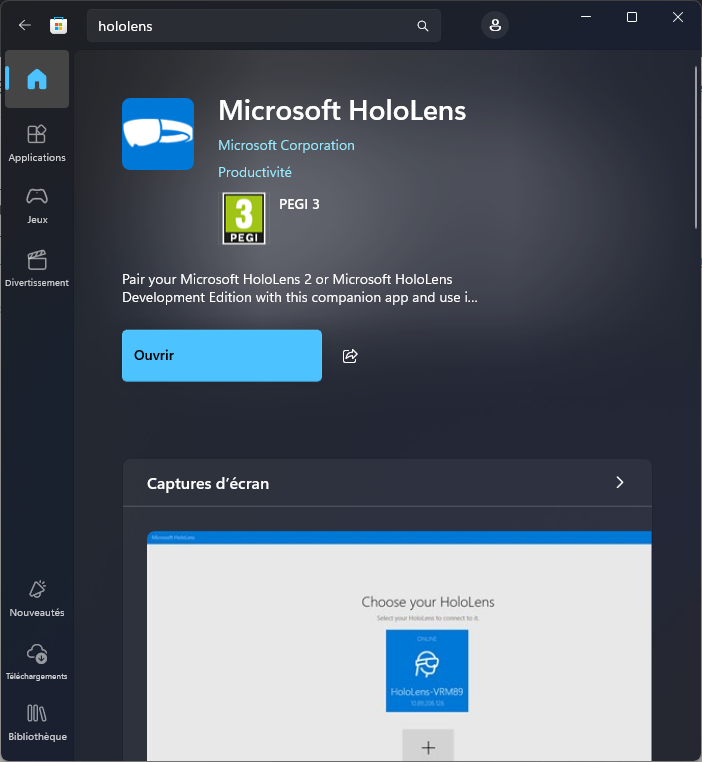Open the Microsoft Corporation publisher link
The height and width of the screenshot is (762, 702).
[286, 145]
